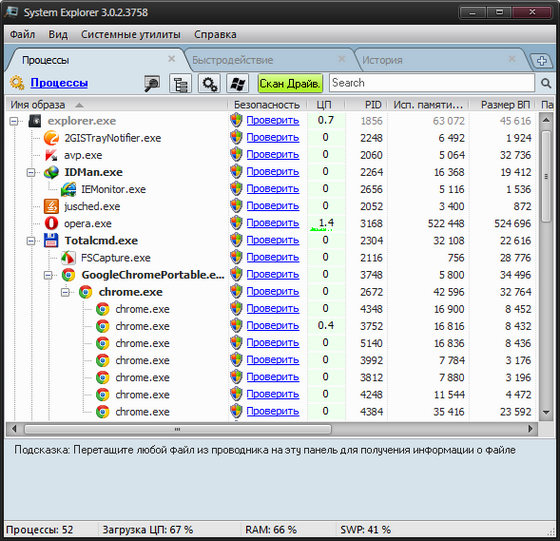
Task: Close the Процессы tab with its X
Action: (172, 59)
